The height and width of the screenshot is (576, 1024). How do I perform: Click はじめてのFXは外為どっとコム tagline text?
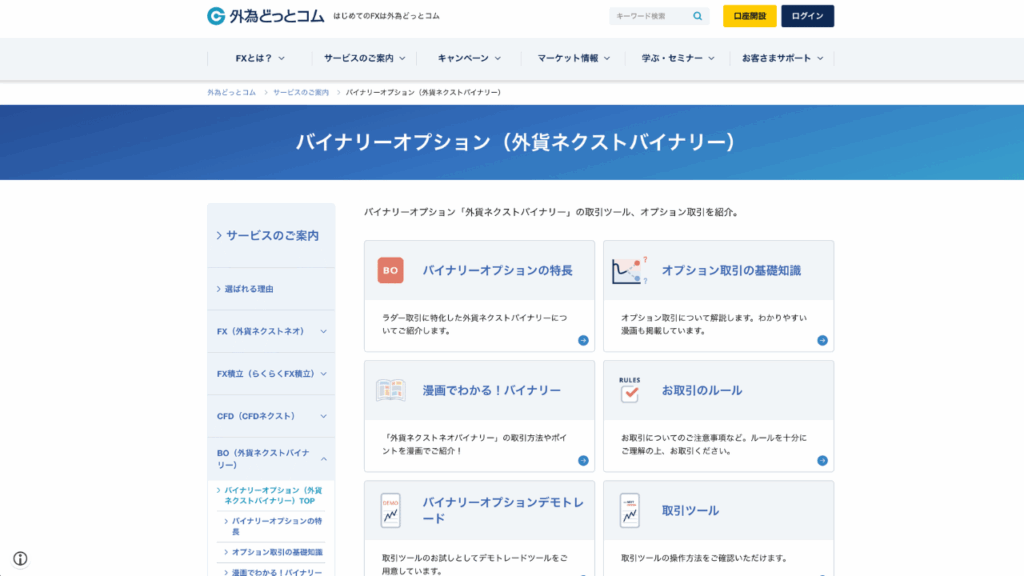click(386, 16)
